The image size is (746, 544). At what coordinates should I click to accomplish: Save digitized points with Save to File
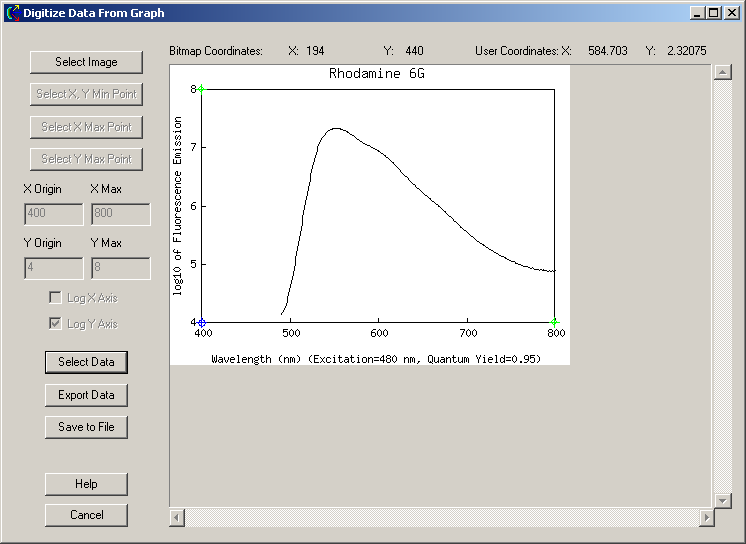click(86, 427)
